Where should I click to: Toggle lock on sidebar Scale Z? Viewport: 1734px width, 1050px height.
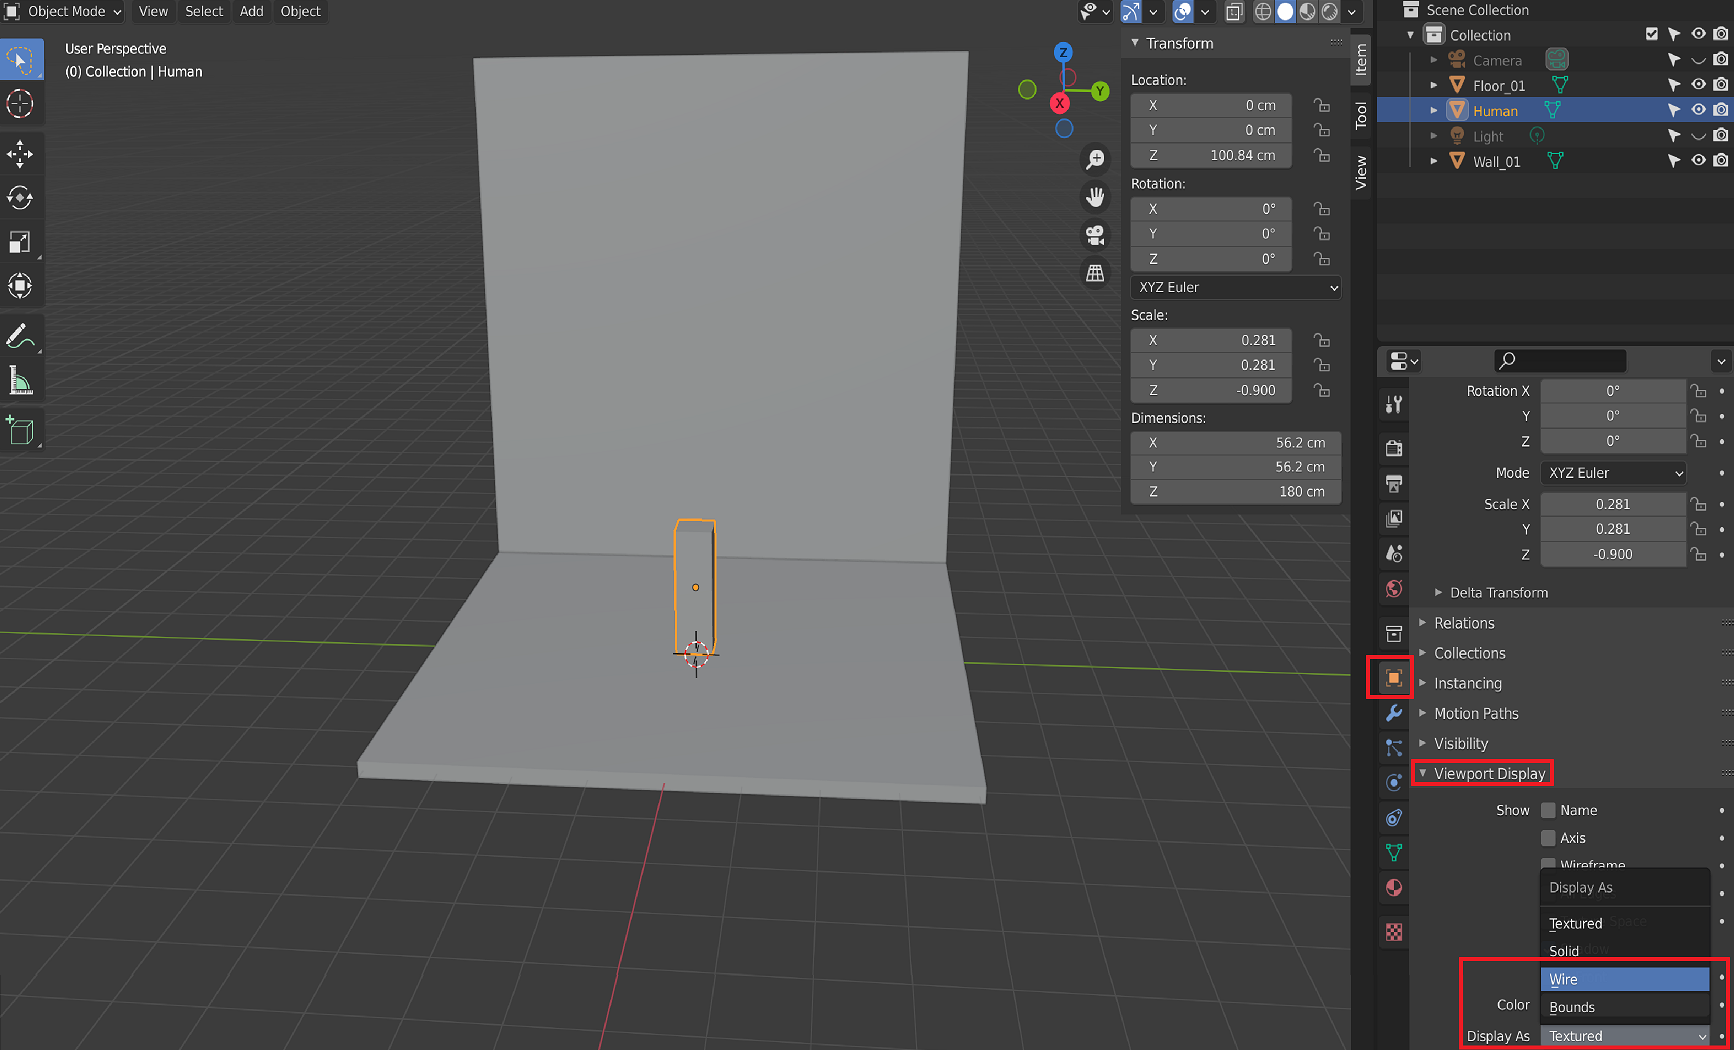pos(1322,390)
